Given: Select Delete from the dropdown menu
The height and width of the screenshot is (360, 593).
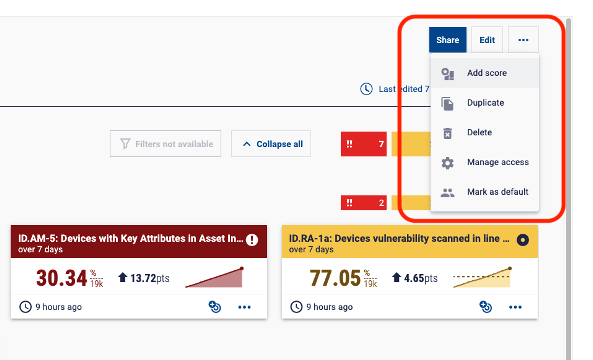Looking at the screenshot, I should (485, 132).
